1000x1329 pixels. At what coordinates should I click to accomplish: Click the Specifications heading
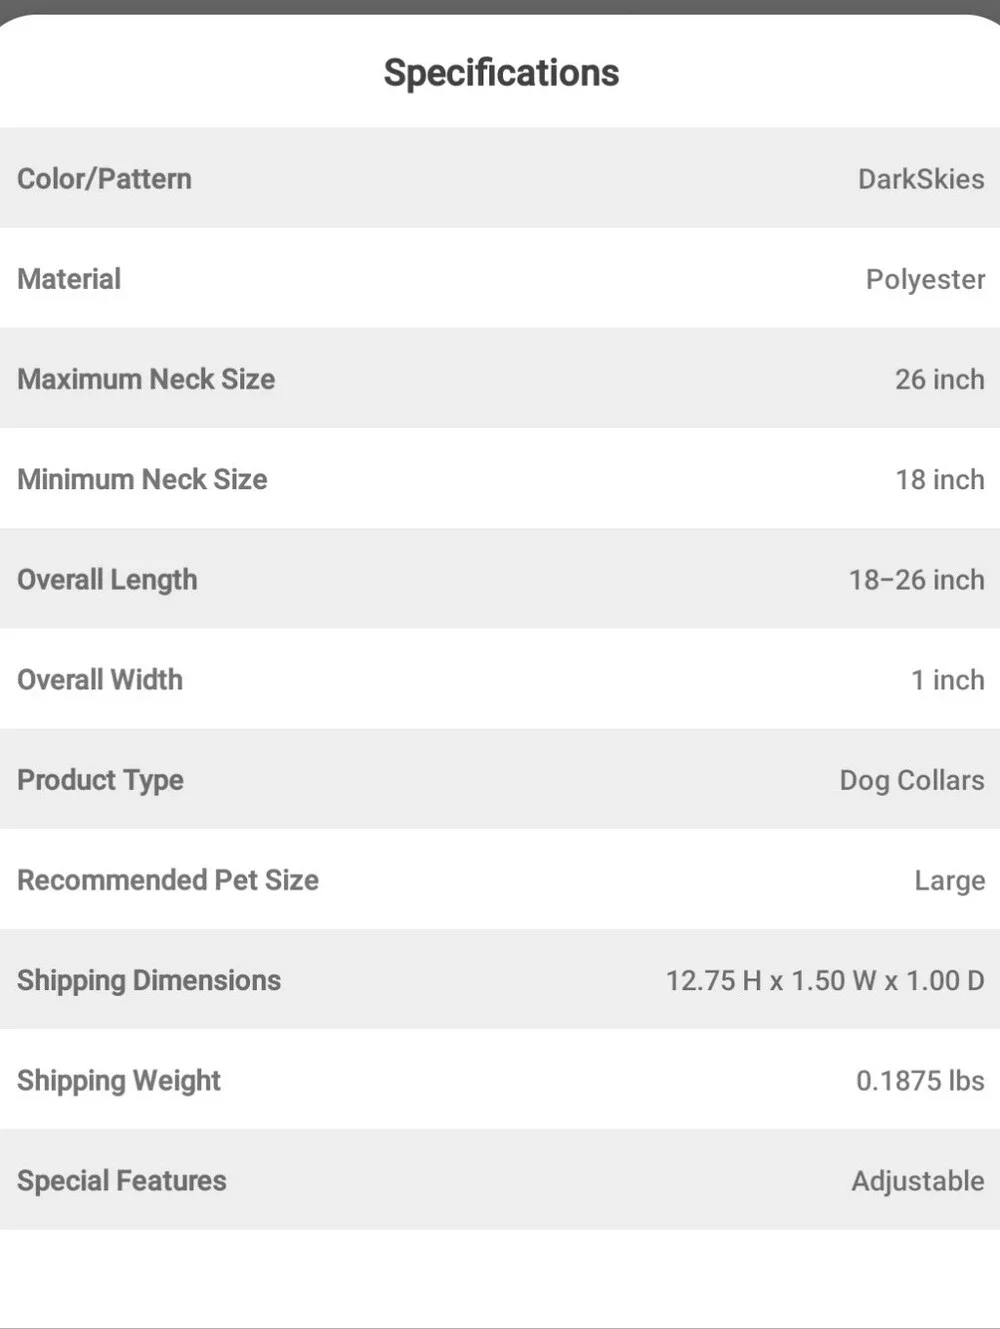click(x=501, y=73)
